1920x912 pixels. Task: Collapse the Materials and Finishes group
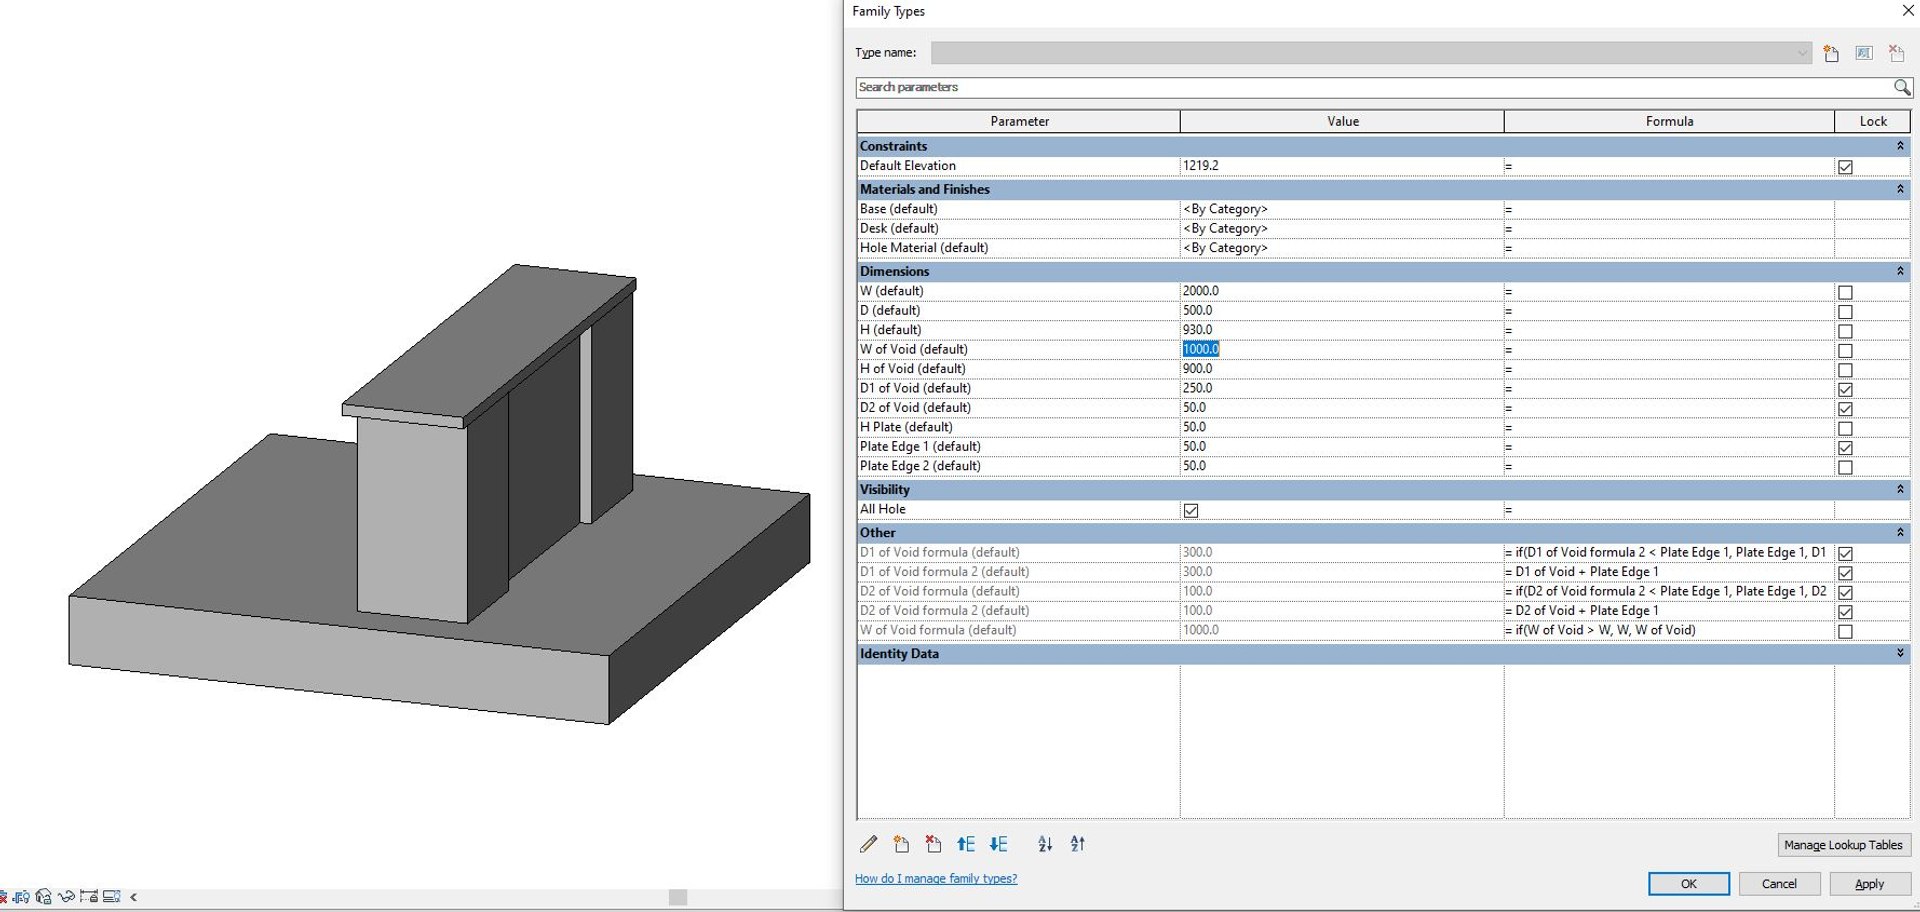1900,189
